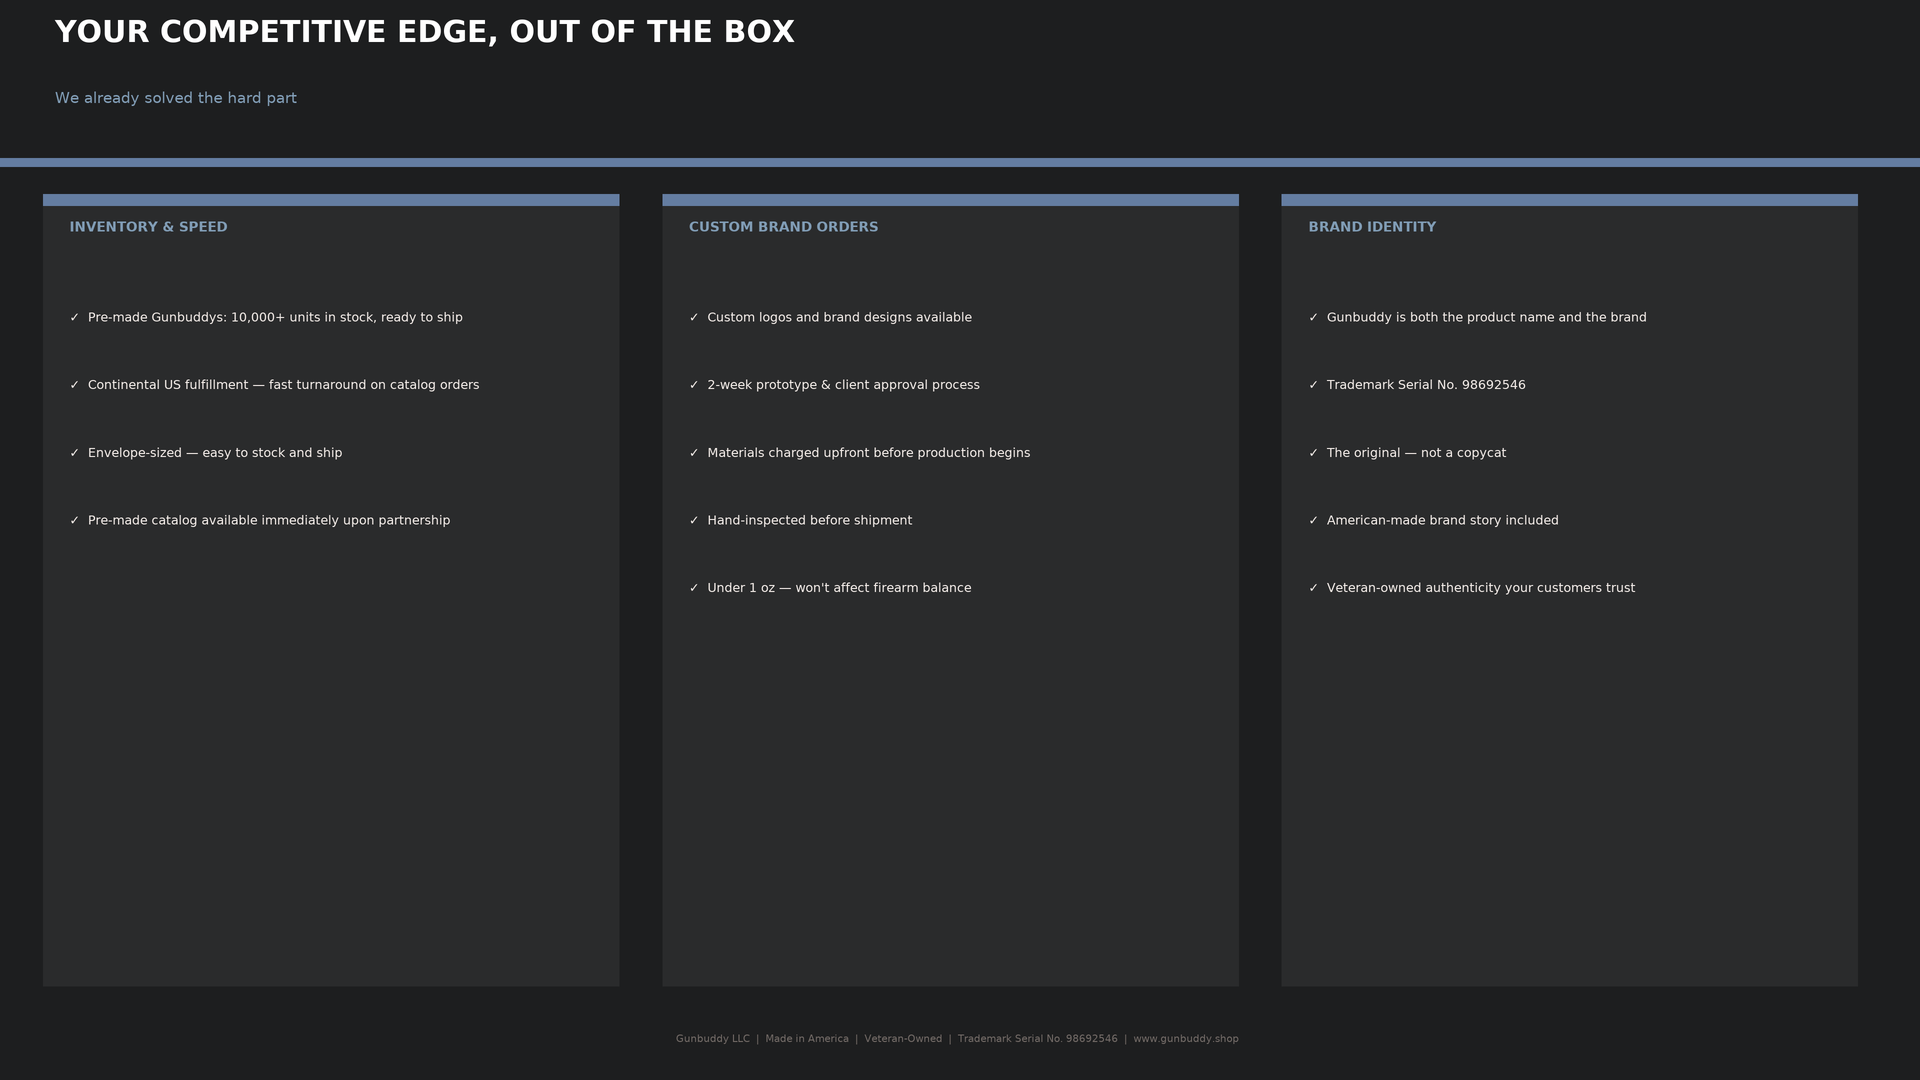Select 'Trademark Serial No. 98692546' bullet in Brand Identity

click(1426, 385)
